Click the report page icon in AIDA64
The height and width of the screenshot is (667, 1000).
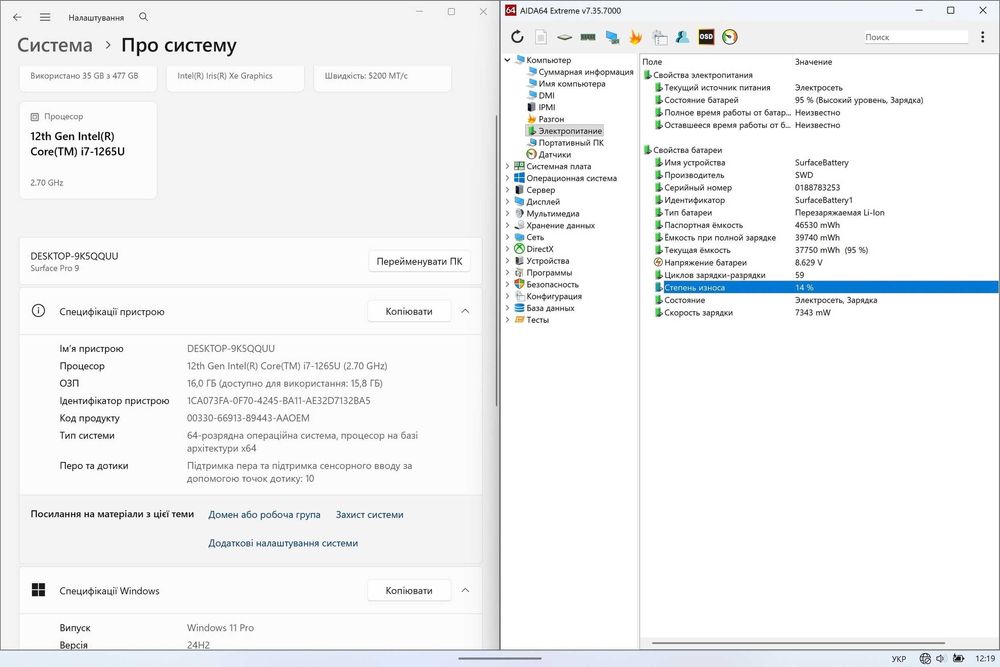pyautogui.click(x=541, y=37)
